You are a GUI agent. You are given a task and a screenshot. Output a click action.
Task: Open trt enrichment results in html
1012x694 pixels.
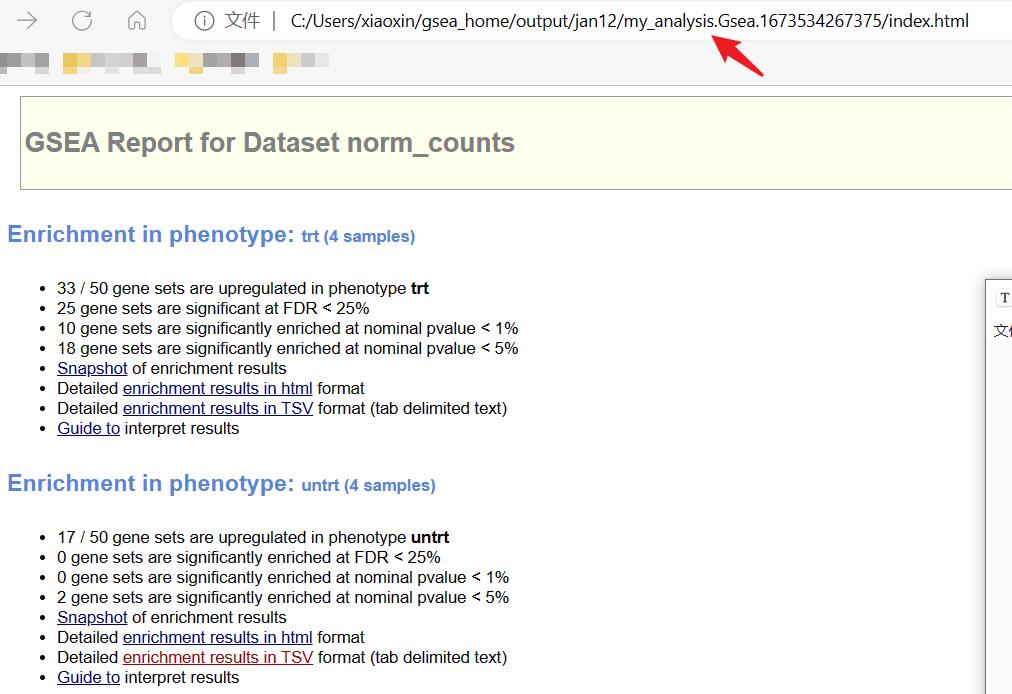[217, 388]
